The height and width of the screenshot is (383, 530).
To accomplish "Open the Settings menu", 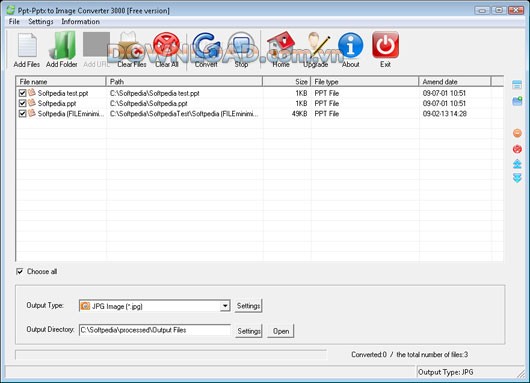I will click(x=41, y=22).
